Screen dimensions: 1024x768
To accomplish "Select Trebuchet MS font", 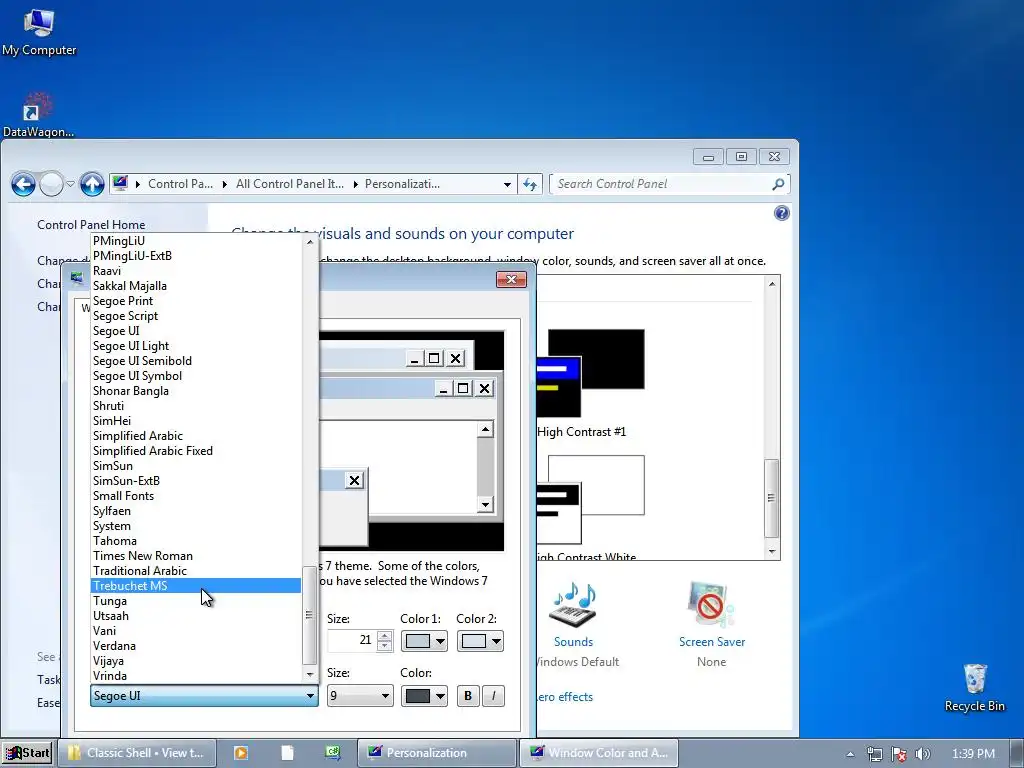I will click(195, 586).
